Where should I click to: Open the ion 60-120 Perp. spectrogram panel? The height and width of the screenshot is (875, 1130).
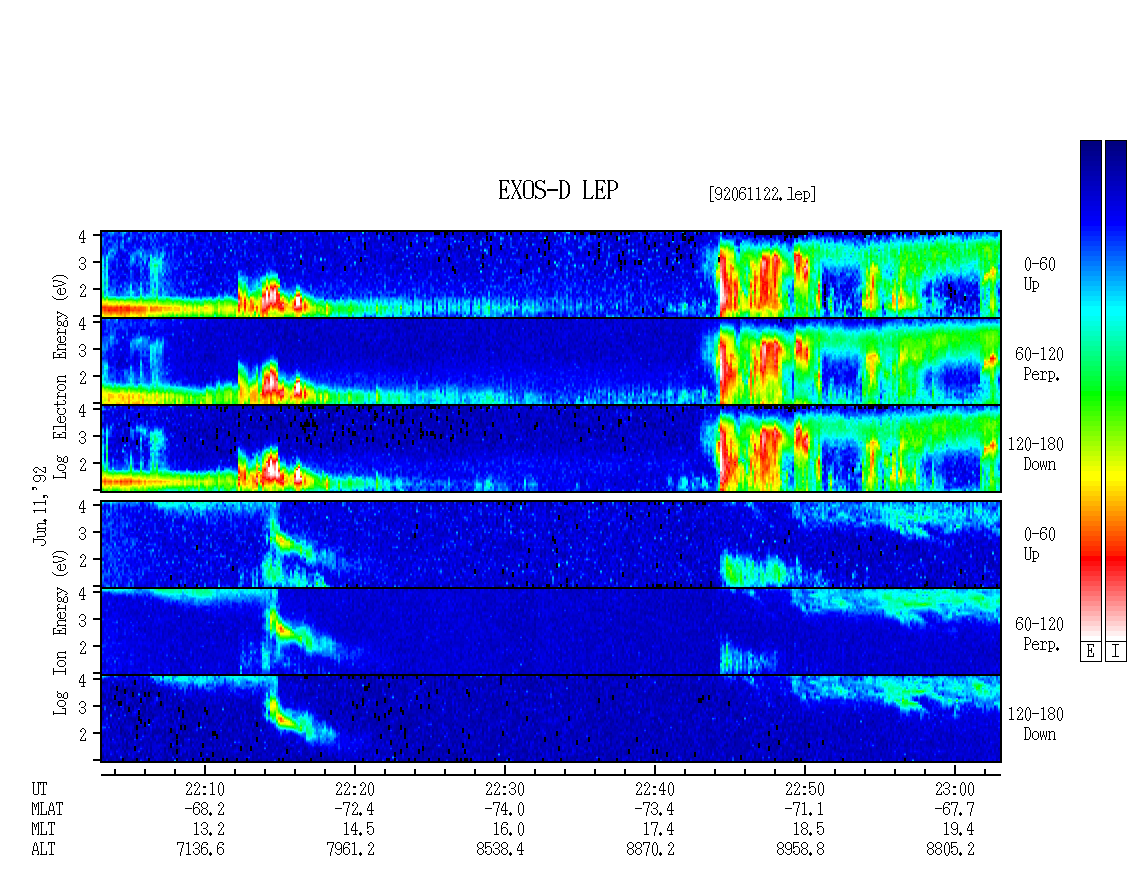click(551, 631)
